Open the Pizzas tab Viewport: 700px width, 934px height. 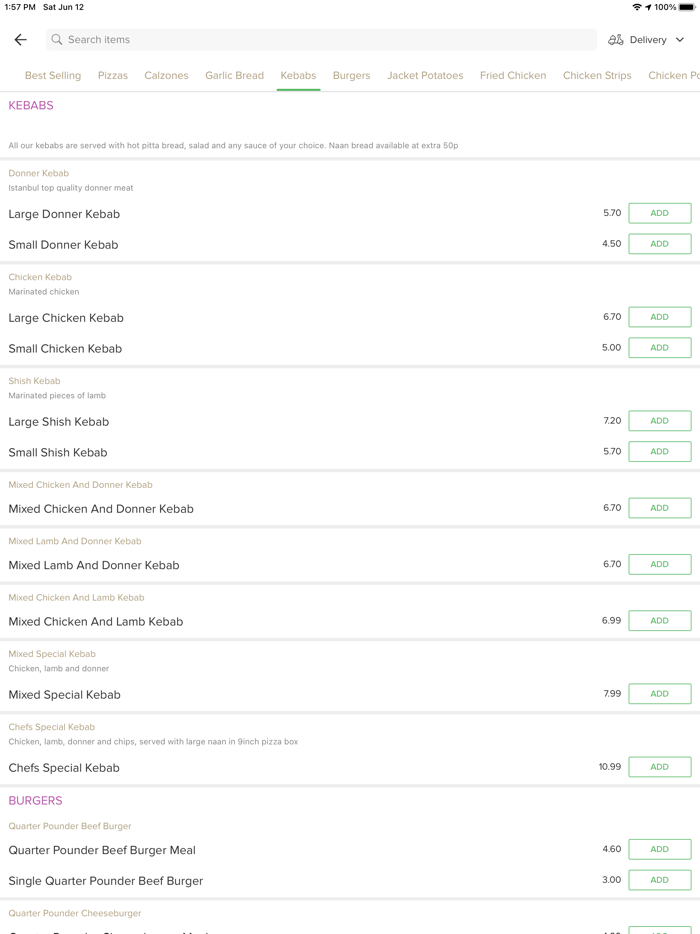(113, 76)
